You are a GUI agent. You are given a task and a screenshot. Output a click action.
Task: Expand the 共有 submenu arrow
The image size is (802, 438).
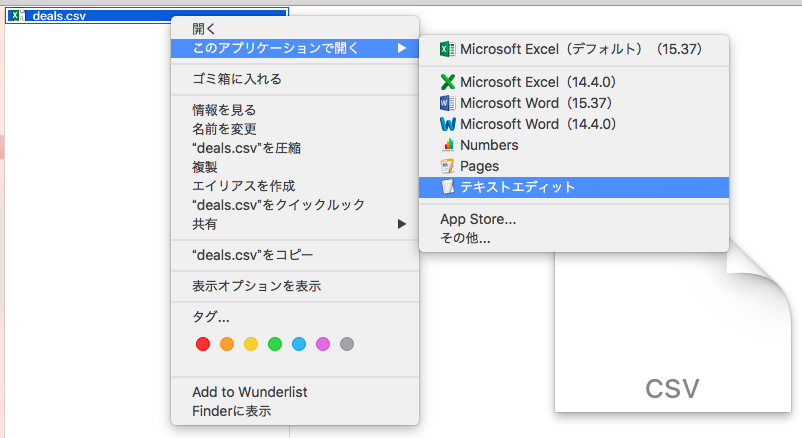tap(402, 224)
